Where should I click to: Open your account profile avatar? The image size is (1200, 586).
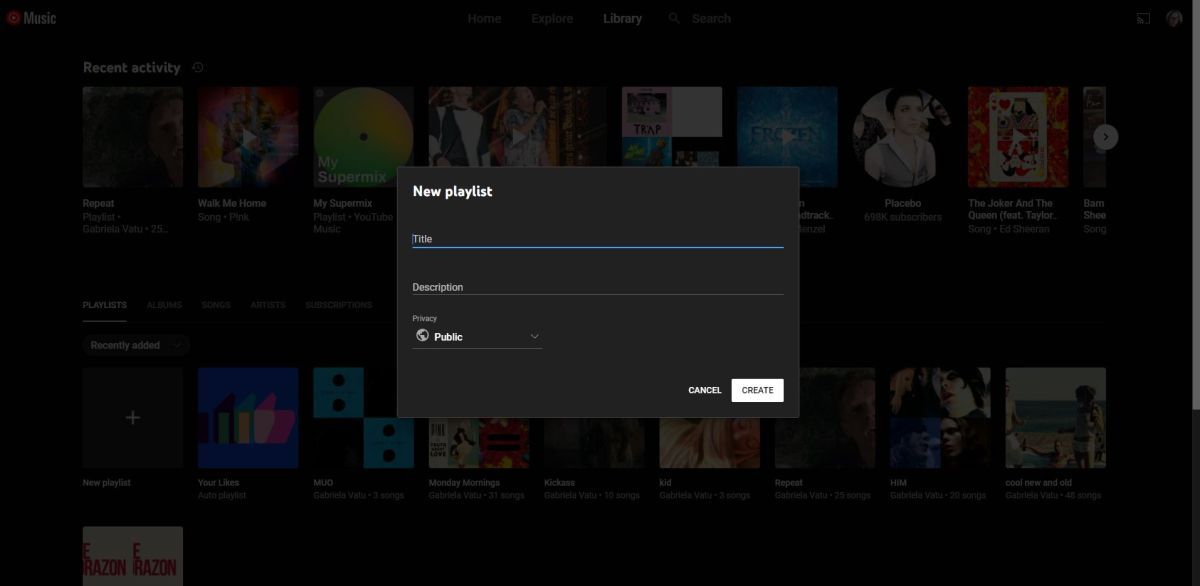coord(1177,17)
